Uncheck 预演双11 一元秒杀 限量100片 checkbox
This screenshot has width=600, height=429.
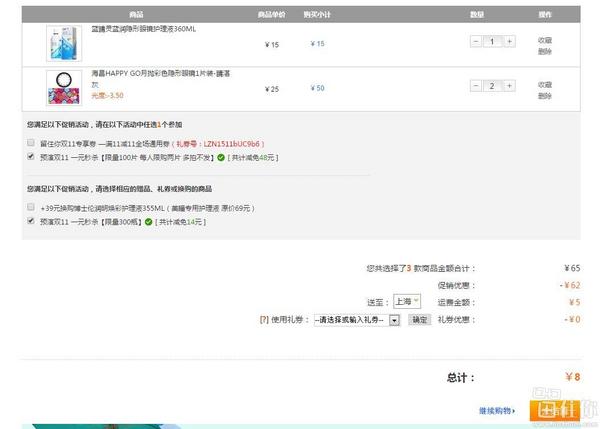(31, 157)
